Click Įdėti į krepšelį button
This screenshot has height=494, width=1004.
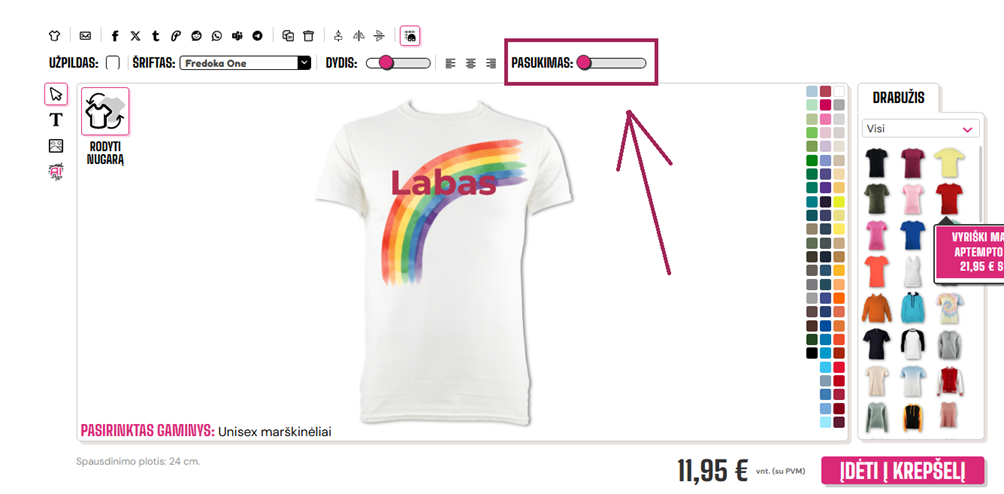coord(903,471)
